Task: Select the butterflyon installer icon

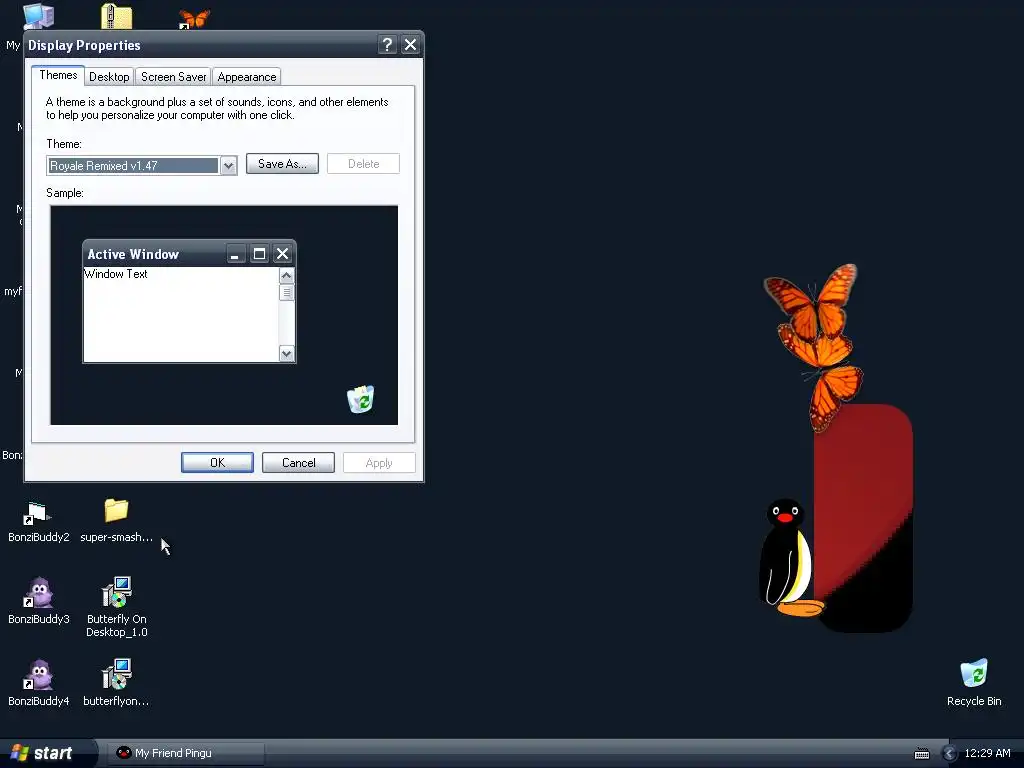Action: (116, 683)
